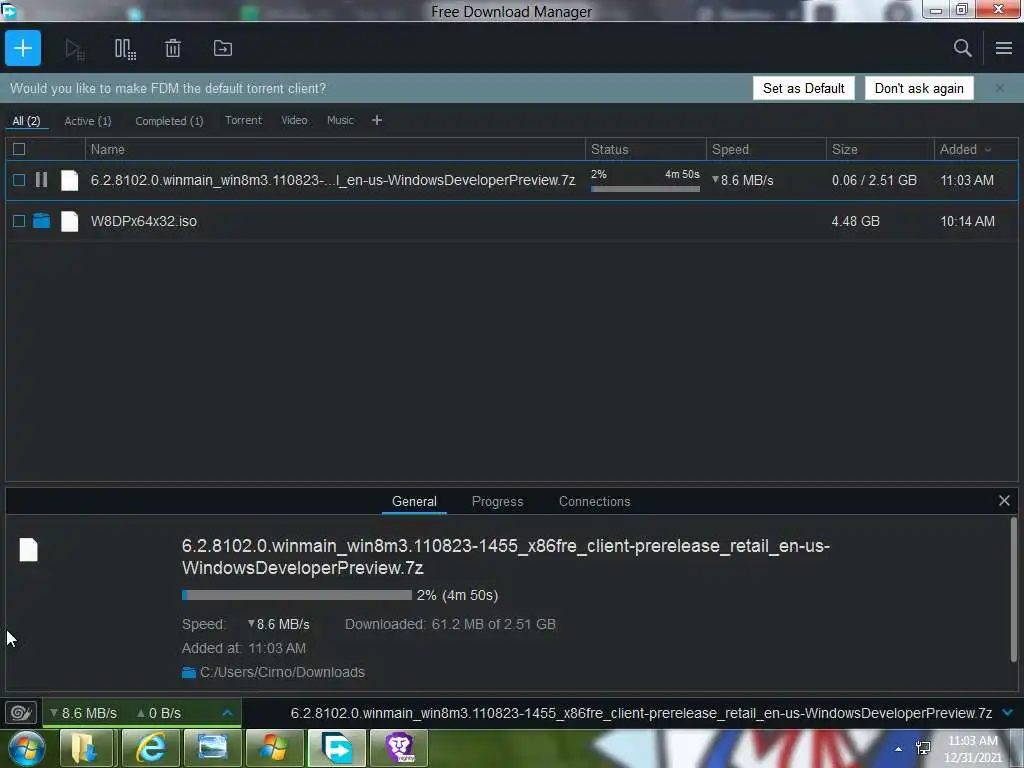This screenshot has height=768, width=1024.
Task: Collapse details using bottom-right chevron
Action: tap(1008, 712)
